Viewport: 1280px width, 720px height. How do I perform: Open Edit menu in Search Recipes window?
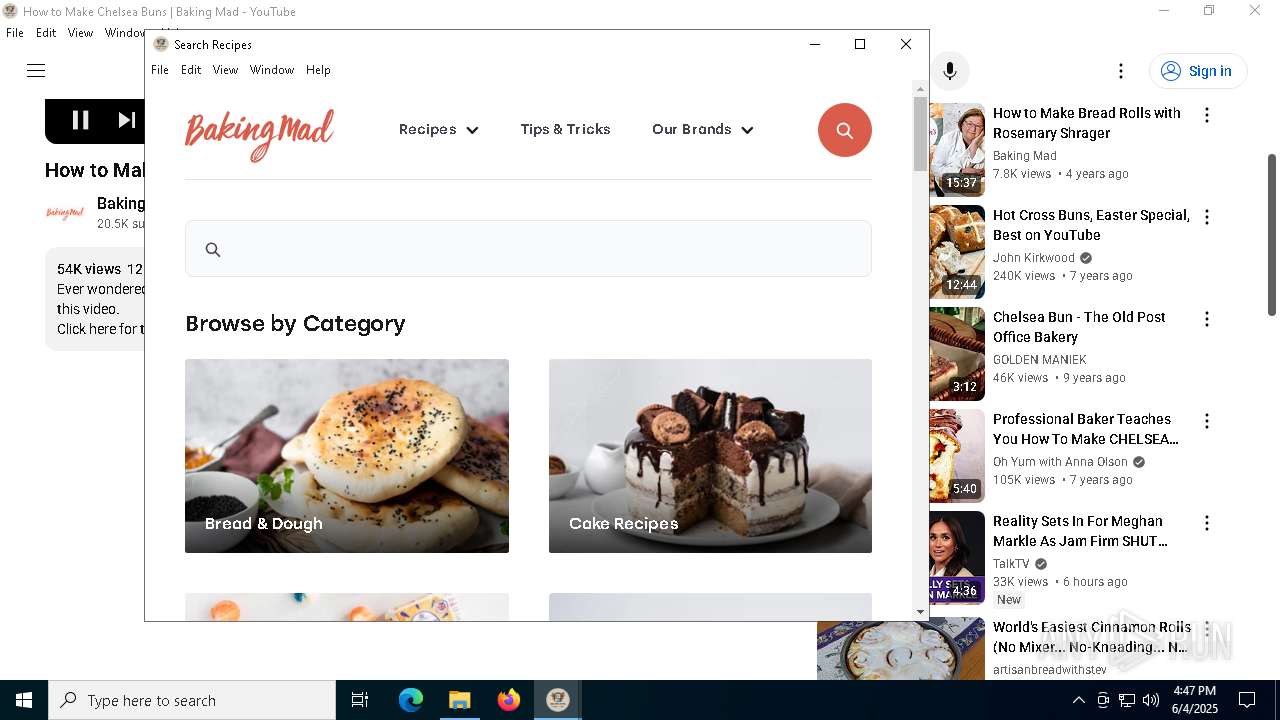191,70
